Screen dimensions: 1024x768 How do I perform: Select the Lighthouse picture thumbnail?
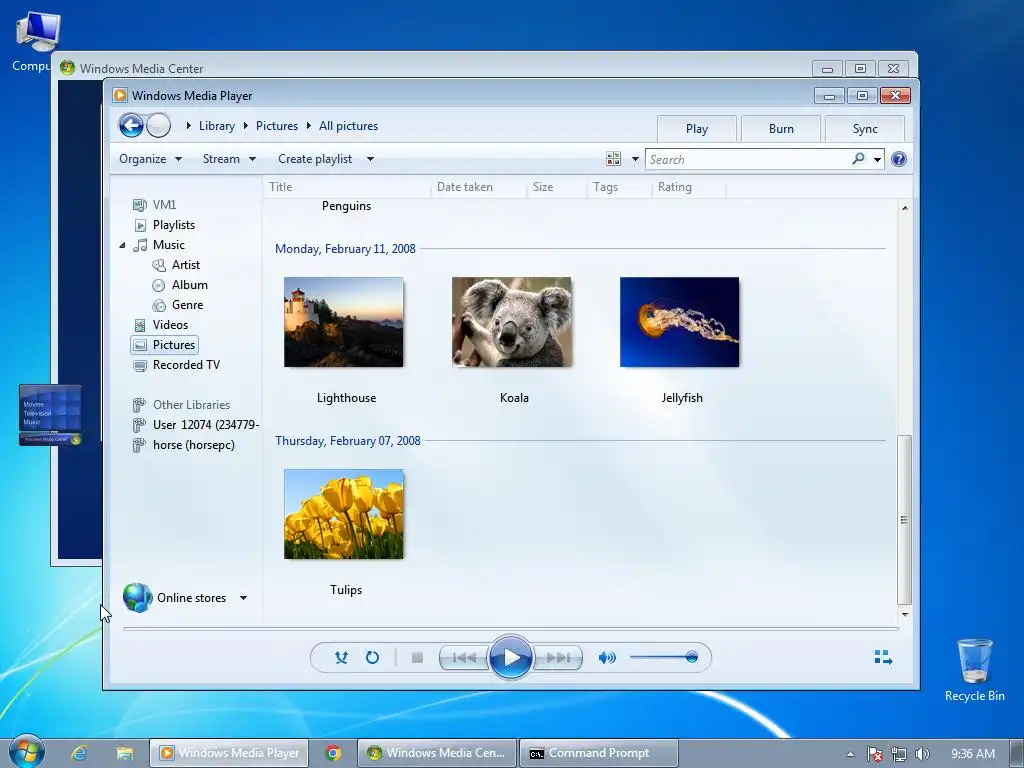click(x=344, y=322)
